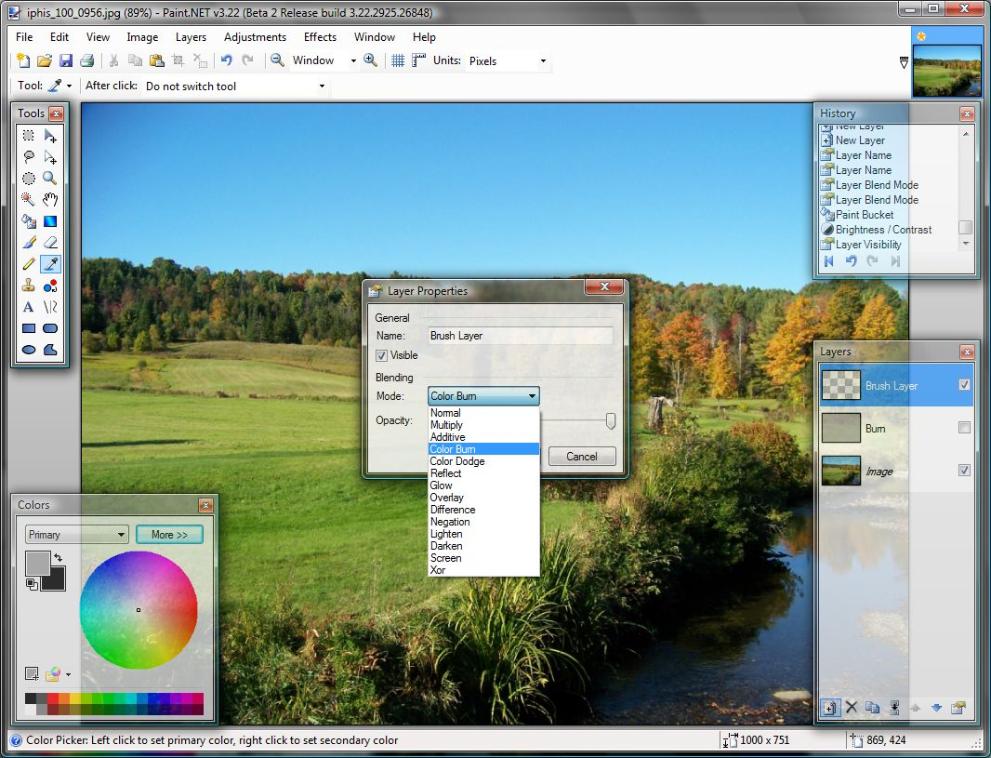Click the More >> button in Colors
Viewport: 991px width, 758px height.
tap(169, 535)
